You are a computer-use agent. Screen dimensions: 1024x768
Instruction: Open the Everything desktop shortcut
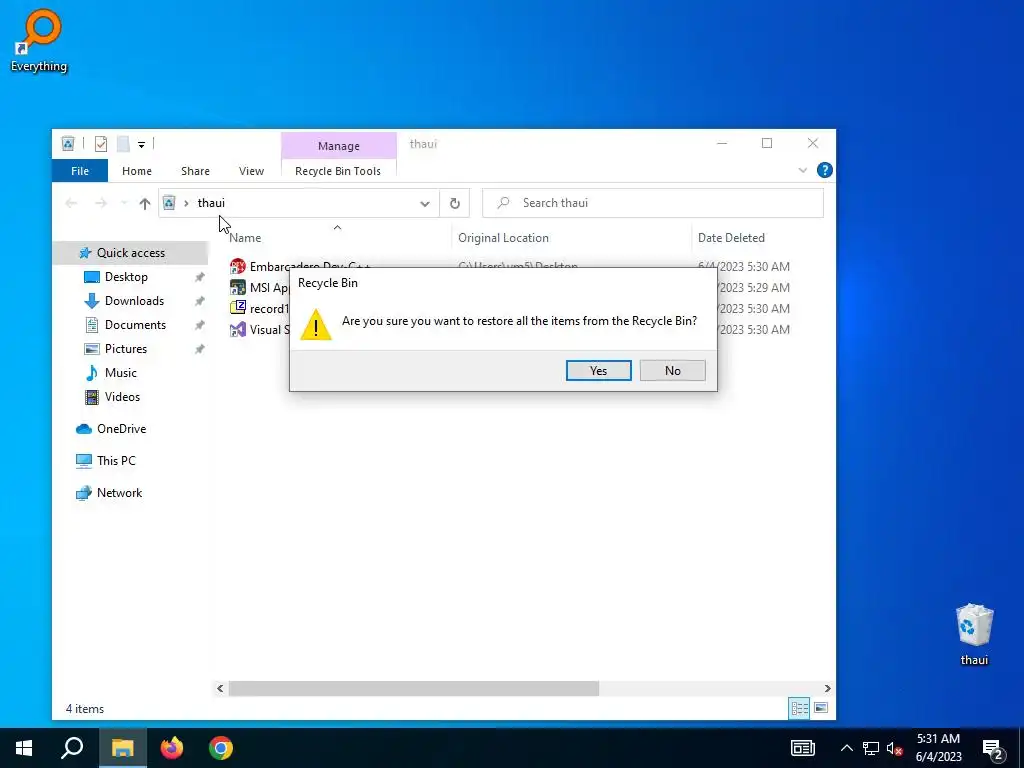39,40
